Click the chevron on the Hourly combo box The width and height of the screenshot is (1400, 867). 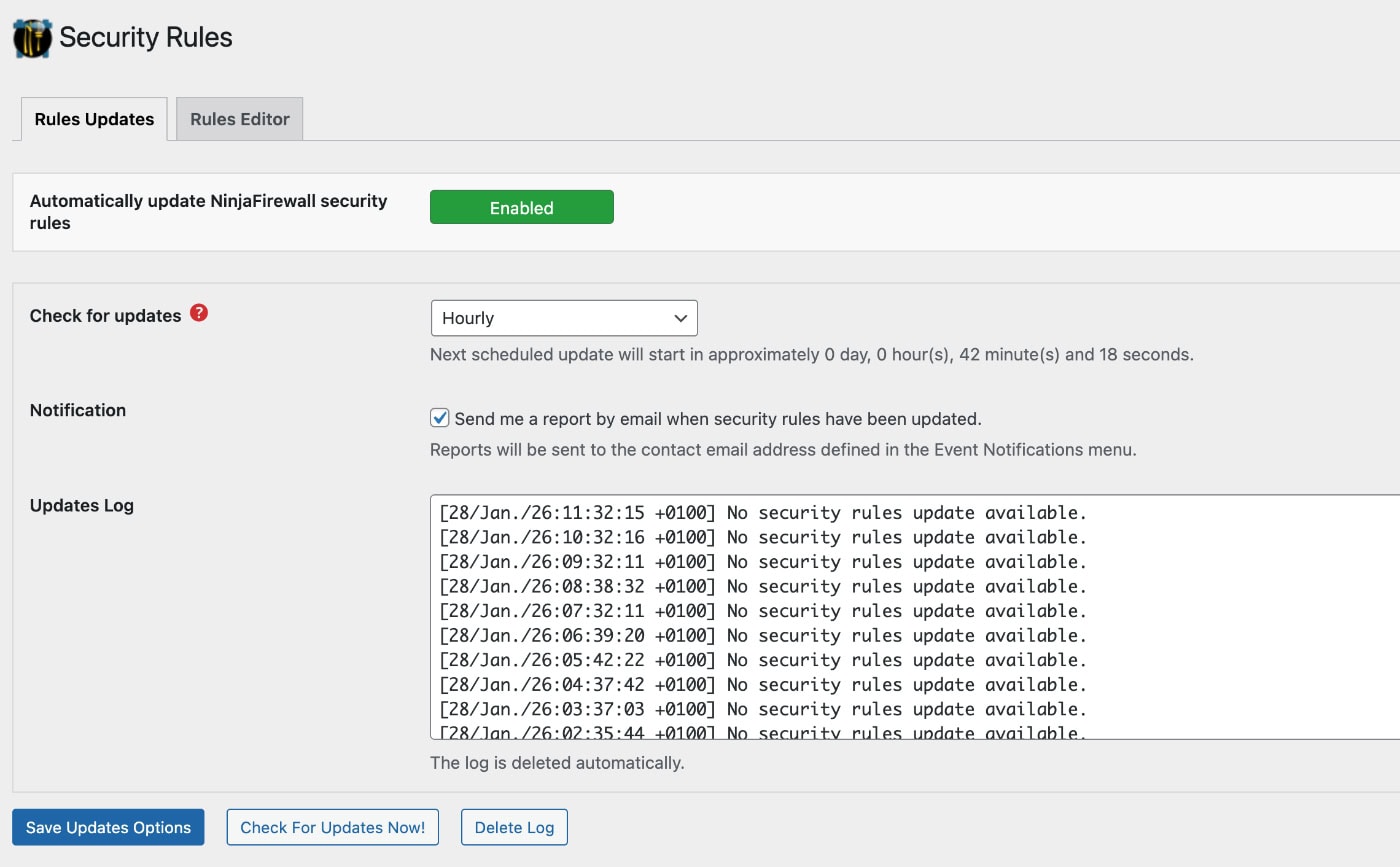[681, 317]
